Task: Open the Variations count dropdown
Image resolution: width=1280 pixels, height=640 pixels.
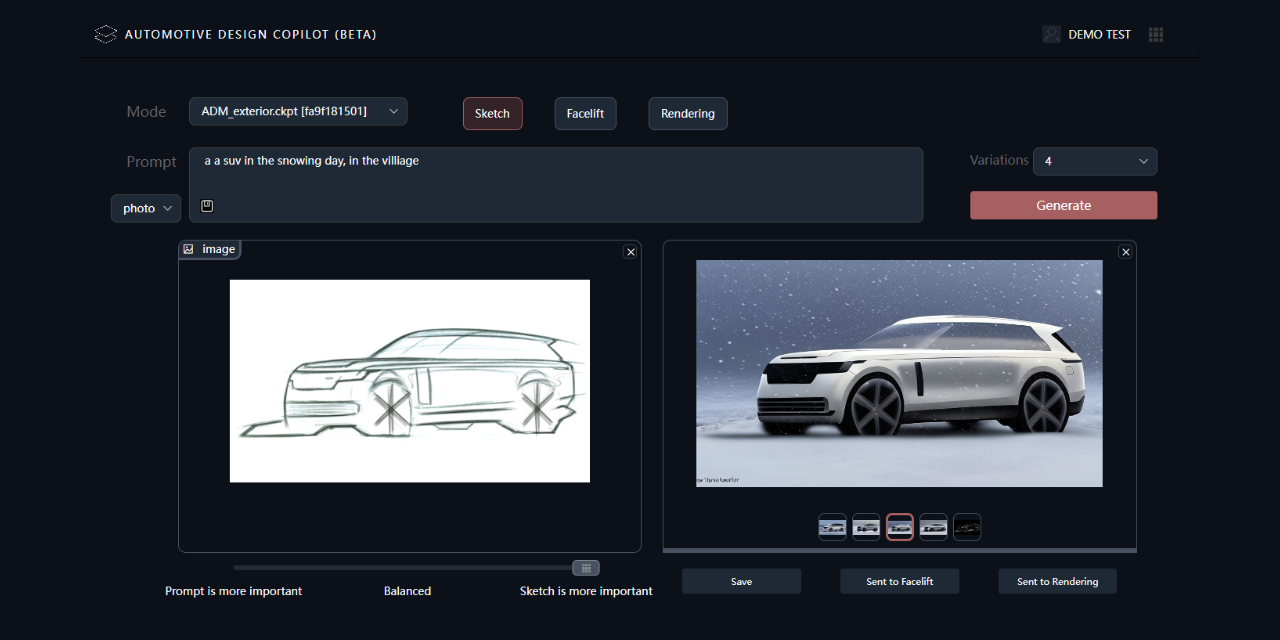Action: (x=1094, y=161)
